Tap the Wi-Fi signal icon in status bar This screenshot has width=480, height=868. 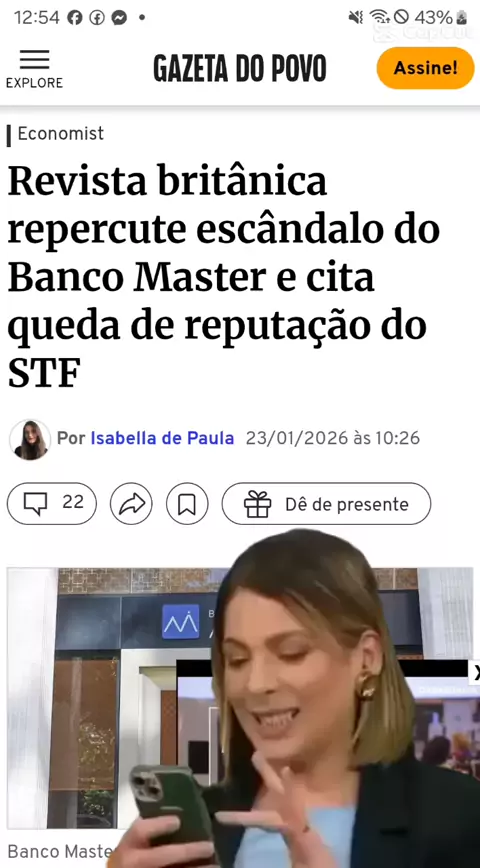[380, 17]
